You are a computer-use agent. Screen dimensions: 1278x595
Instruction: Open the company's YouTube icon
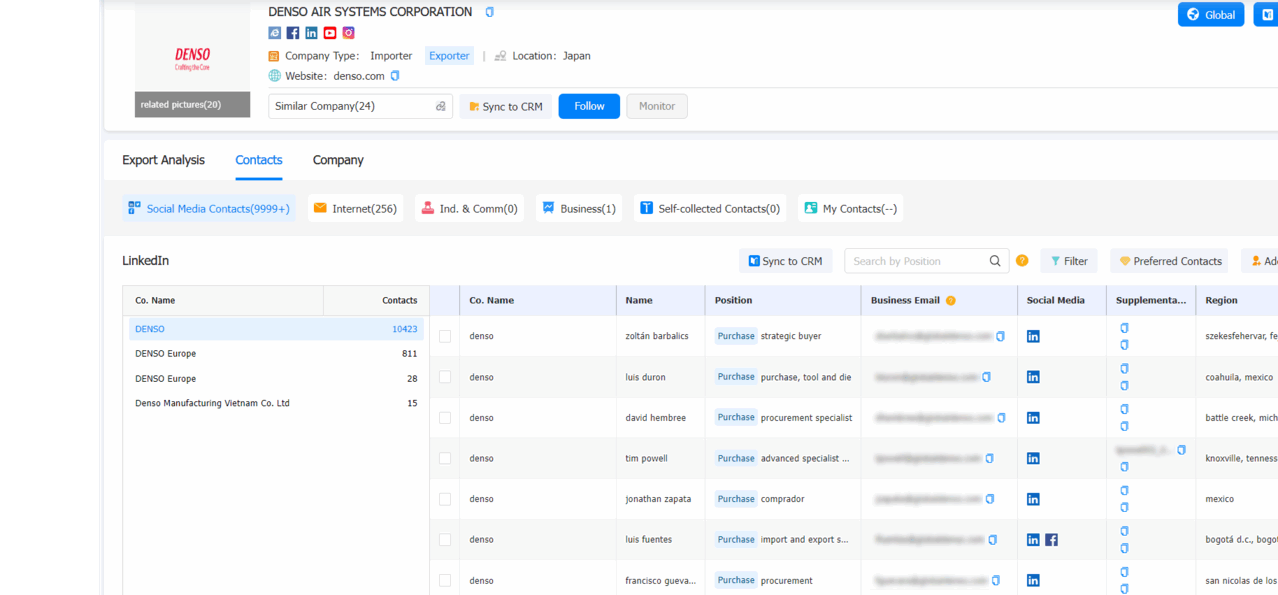(330, 33)
